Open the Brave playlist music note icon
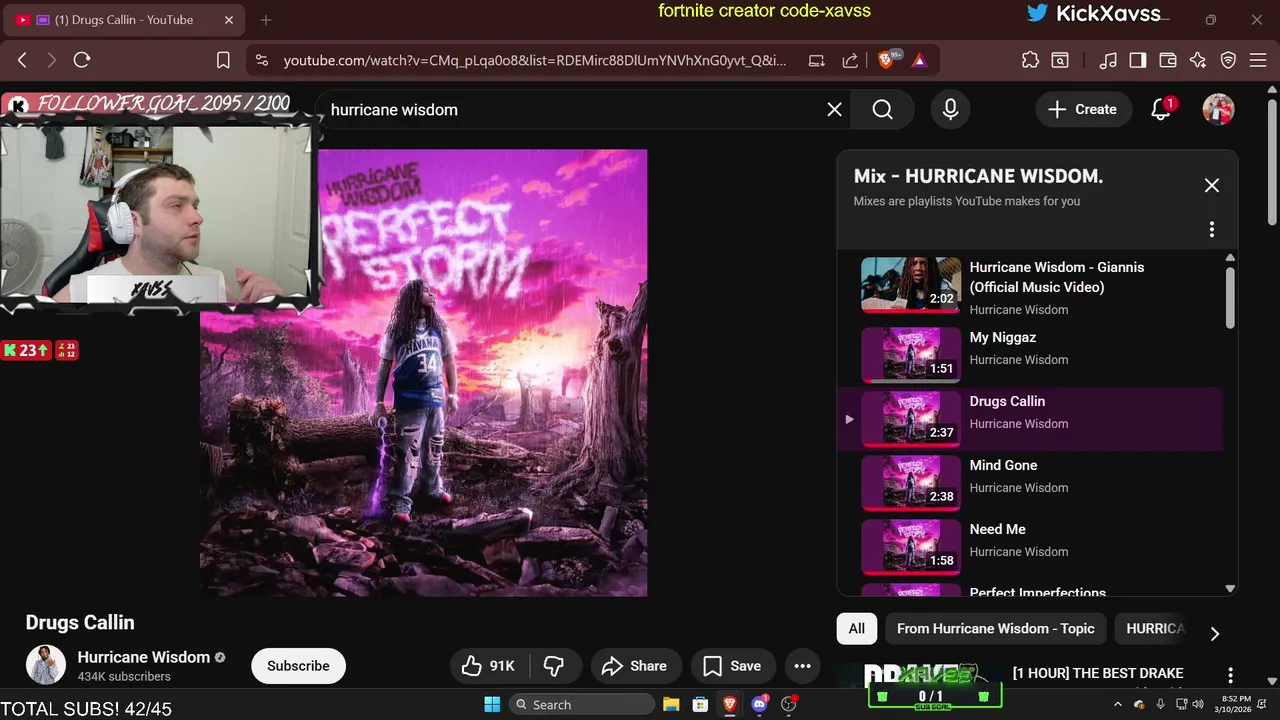1280x720 pixels. tap(1108, 60)
